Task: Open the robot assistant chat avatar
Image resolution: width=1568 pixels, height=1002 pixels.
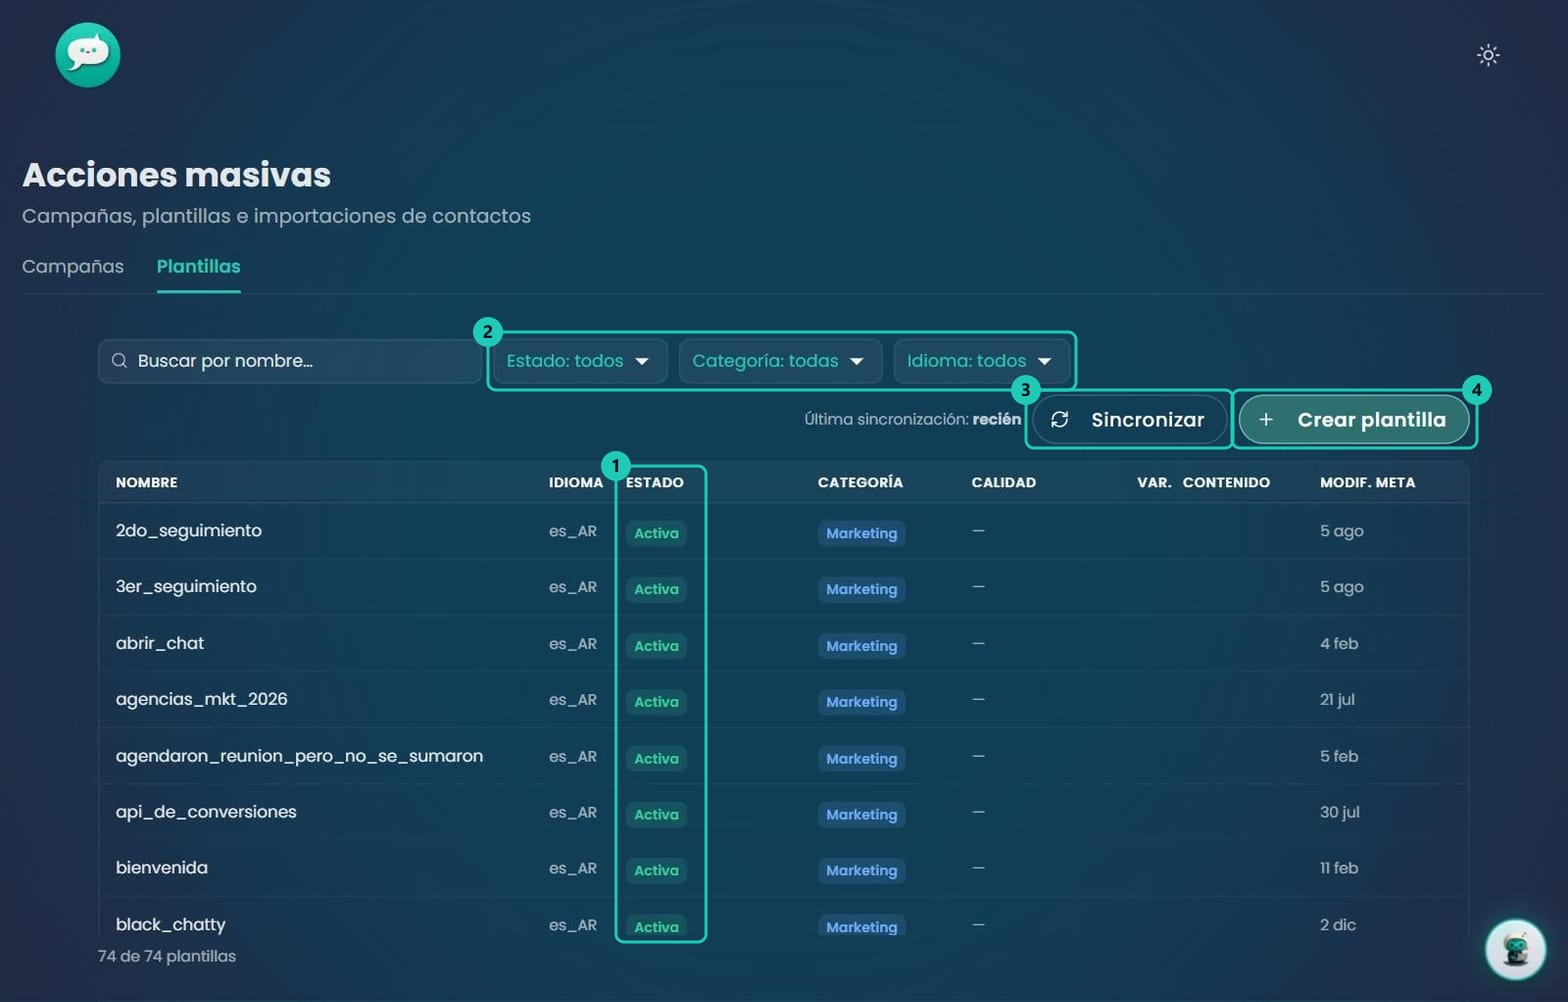Action: [x=1515, y=949]
